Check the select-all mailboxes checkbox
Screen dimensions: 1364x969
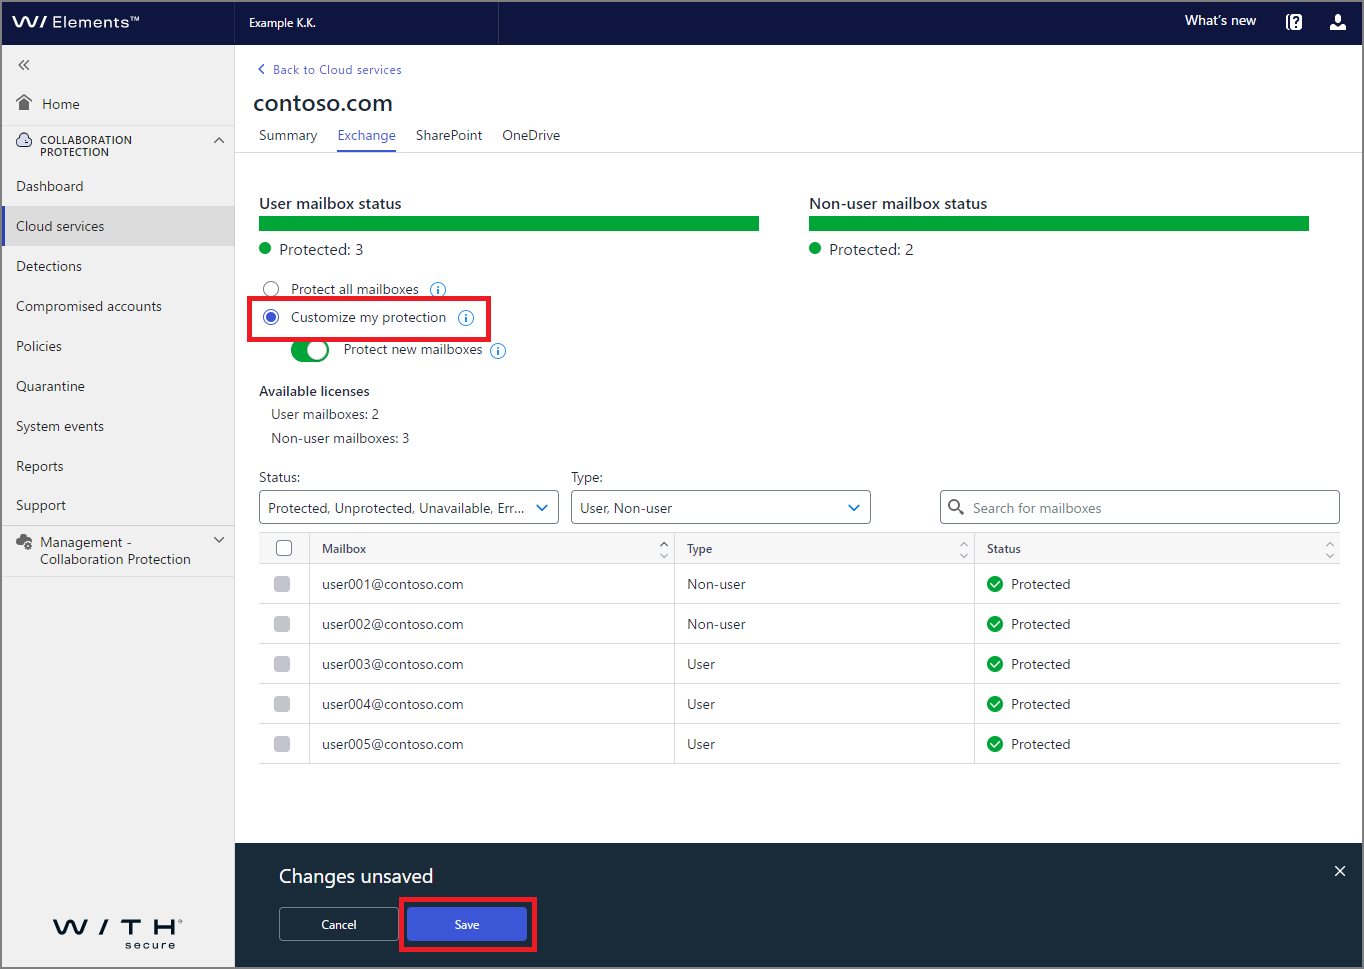[x=284, y=548]
